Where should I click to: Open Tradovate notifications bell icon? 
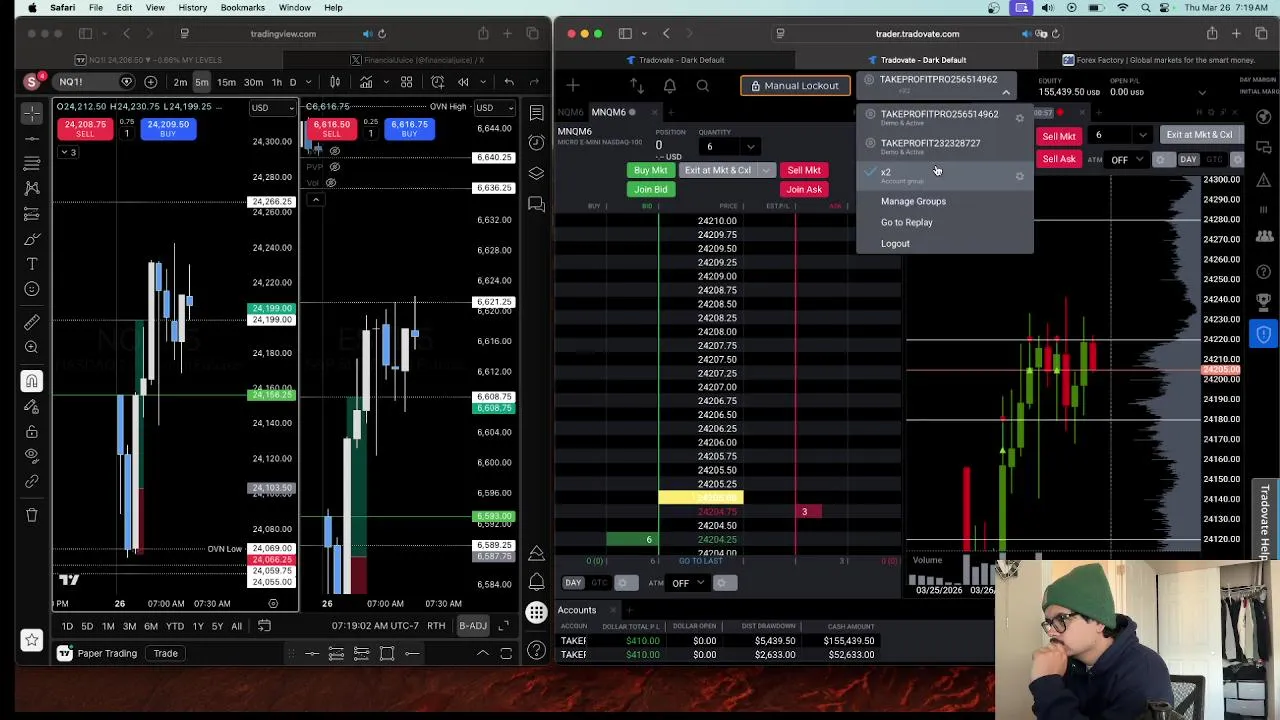point(670,86)
